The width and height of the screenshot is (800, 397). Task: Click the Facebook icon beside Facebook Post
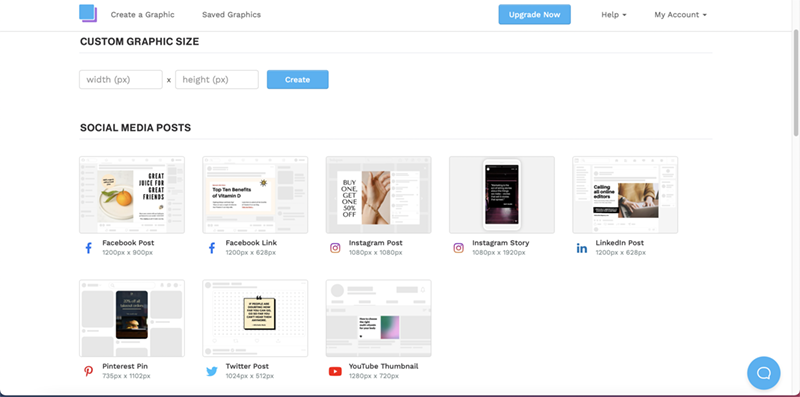pos(88,248)
